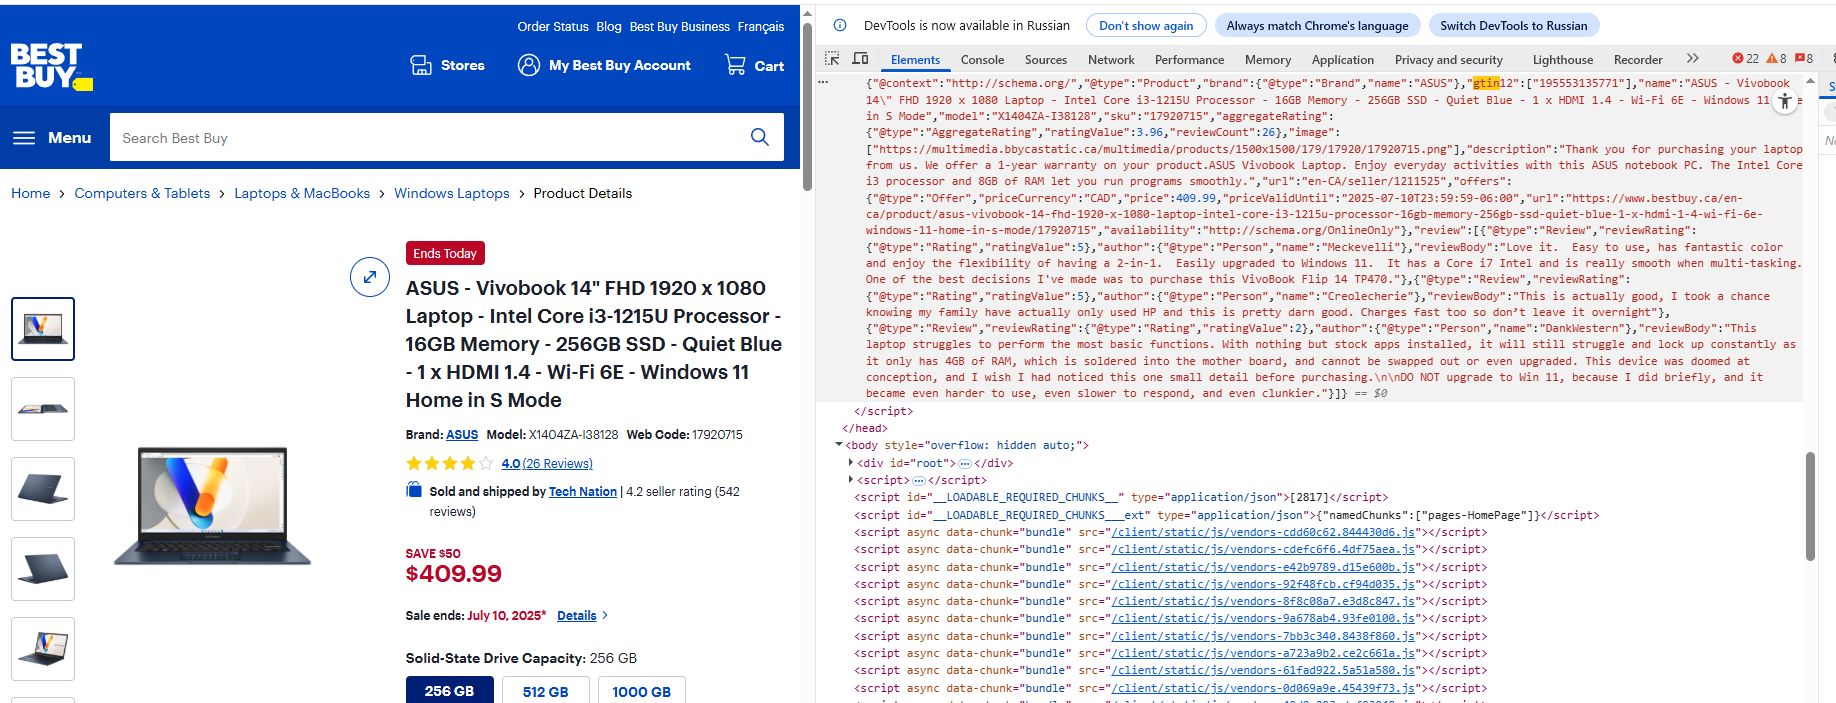1836x703 pixels.
Task: Expand product image to fullscreen
Action: [x=370, y=277]
